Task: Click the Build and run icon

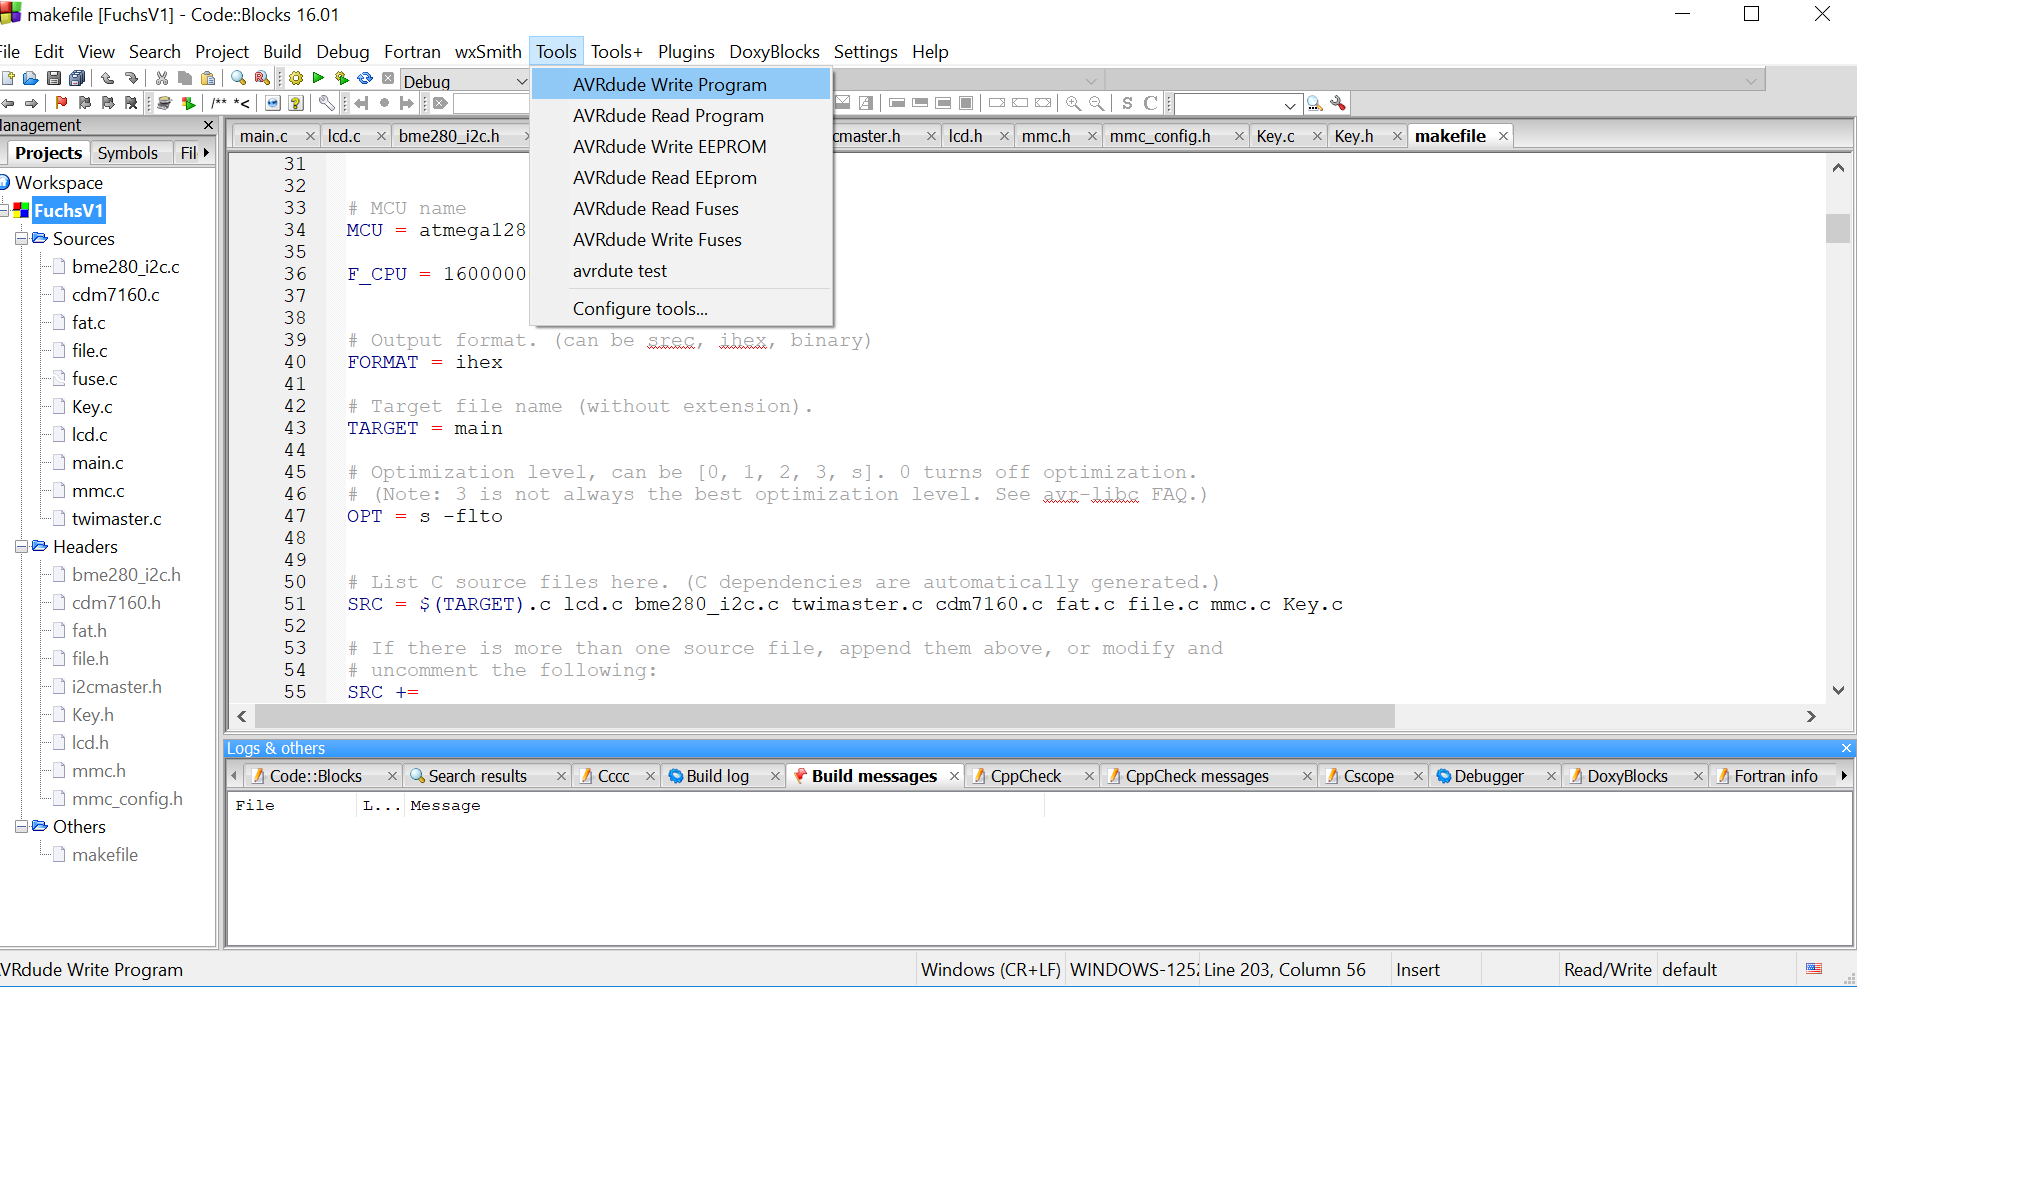Action: tap(342, 78)
